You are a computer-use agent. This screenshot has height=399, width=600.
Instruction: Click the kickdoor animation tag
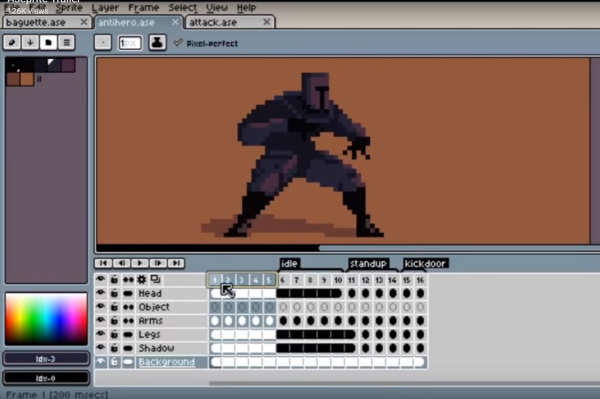[x=425, y=264]
